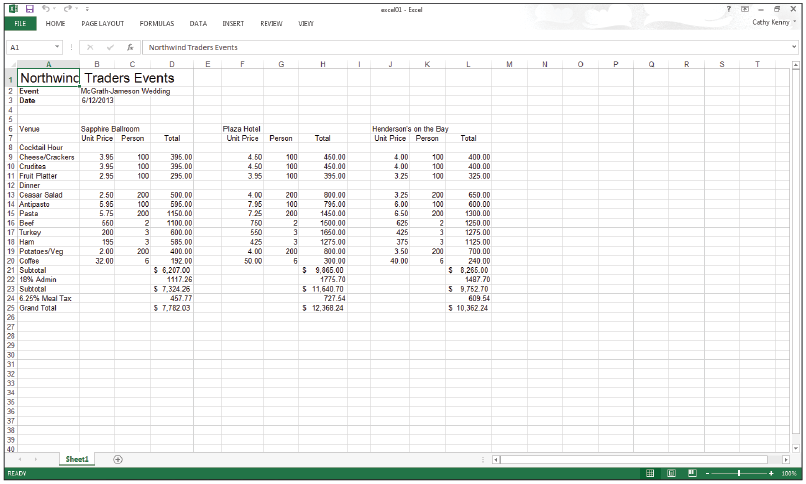Switch to Page Layout view in status bar
This screenshot has height=484, width=806.
point(671,473)
